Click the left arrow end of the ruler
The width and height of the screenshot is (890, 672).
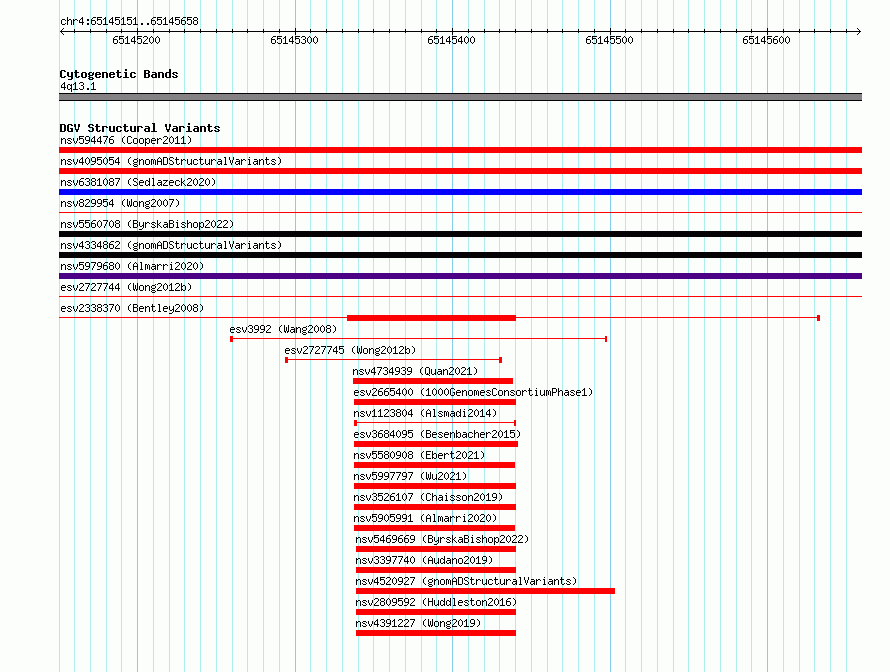coord(62,31)
